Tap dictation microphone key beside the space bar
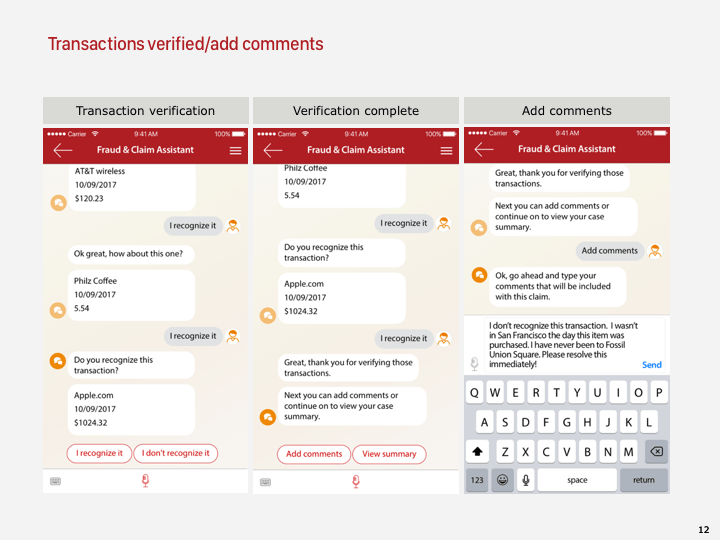The width and height of the screenshot is (720, 540). click(524, 480)
